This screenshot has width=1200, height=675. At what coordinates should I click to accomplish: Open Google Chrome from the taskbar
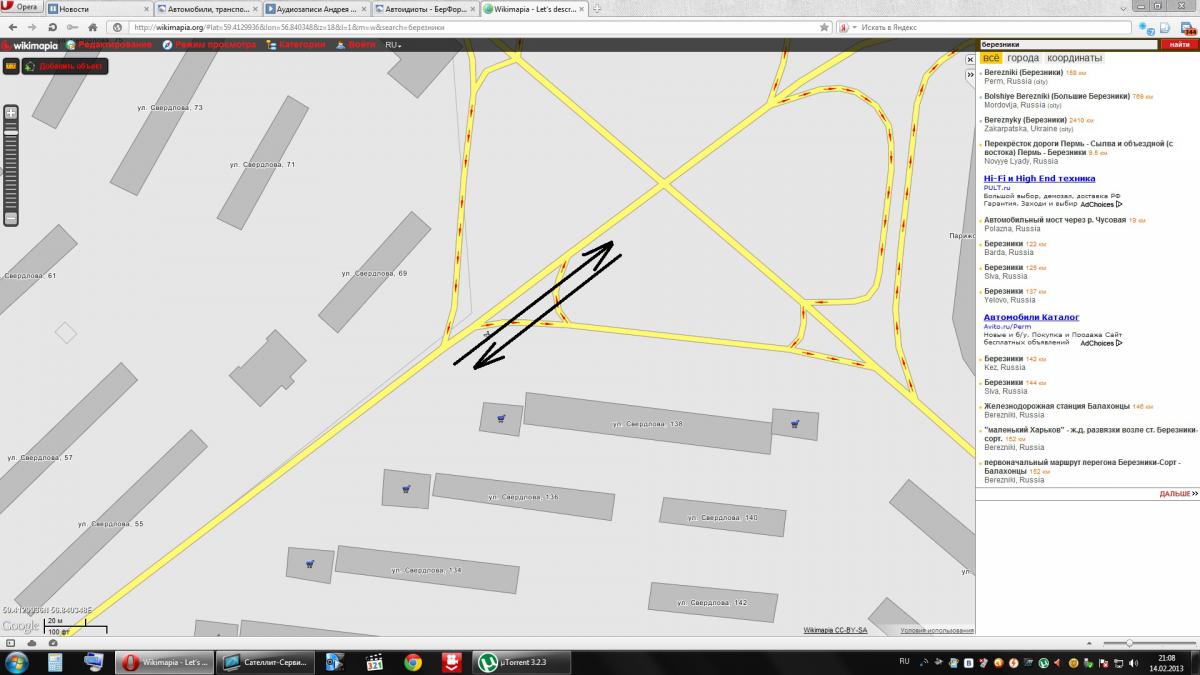pos(412,662)
